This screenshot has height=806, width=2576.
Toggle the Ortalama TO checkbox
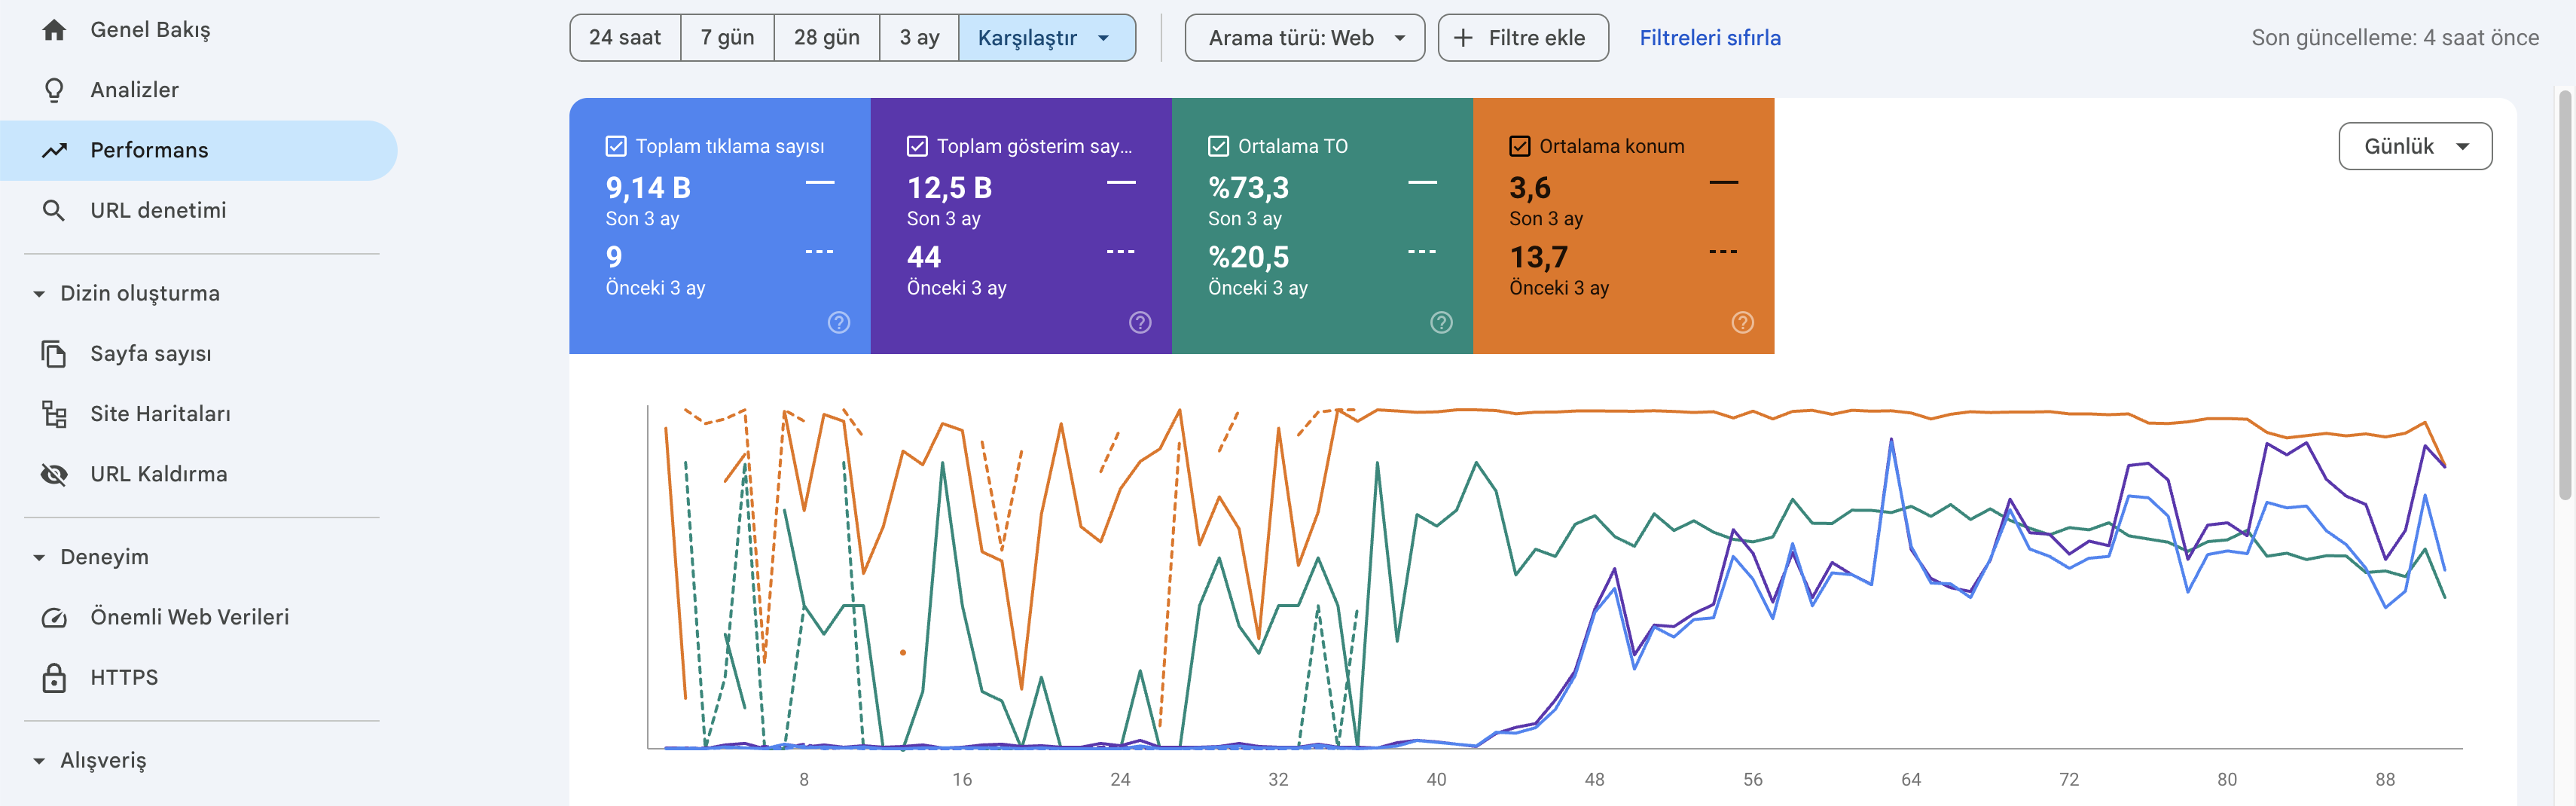coord(1218,146)
